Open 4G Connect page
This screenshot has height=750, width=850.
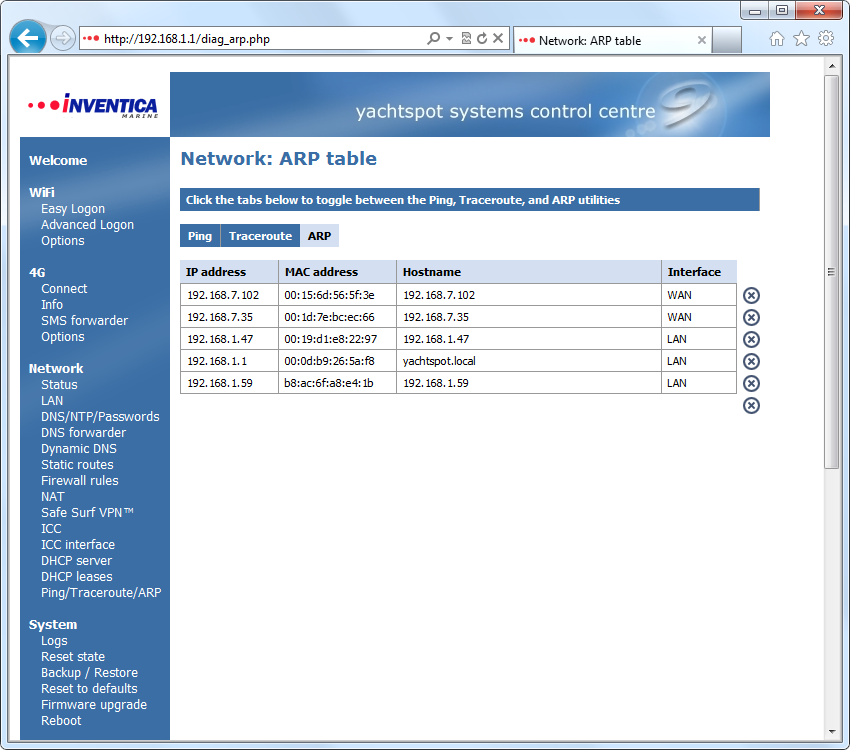(64, 288)
